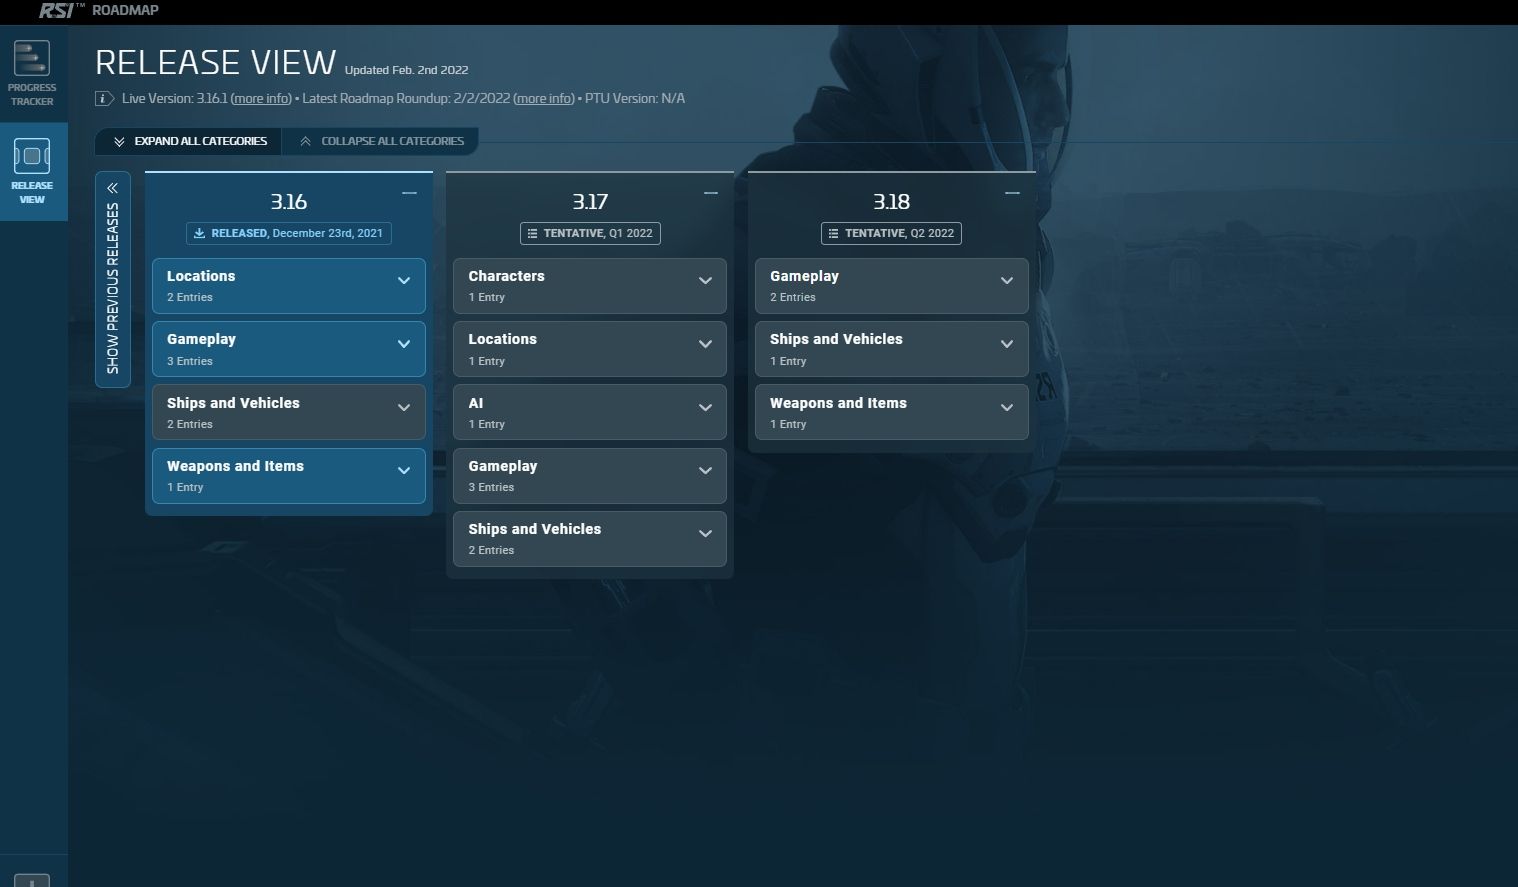Image resolution: width=1518 pixels, height=887 pixels.
Task: Expand Ships and Vehicles in 3.17
Action: 590,539
